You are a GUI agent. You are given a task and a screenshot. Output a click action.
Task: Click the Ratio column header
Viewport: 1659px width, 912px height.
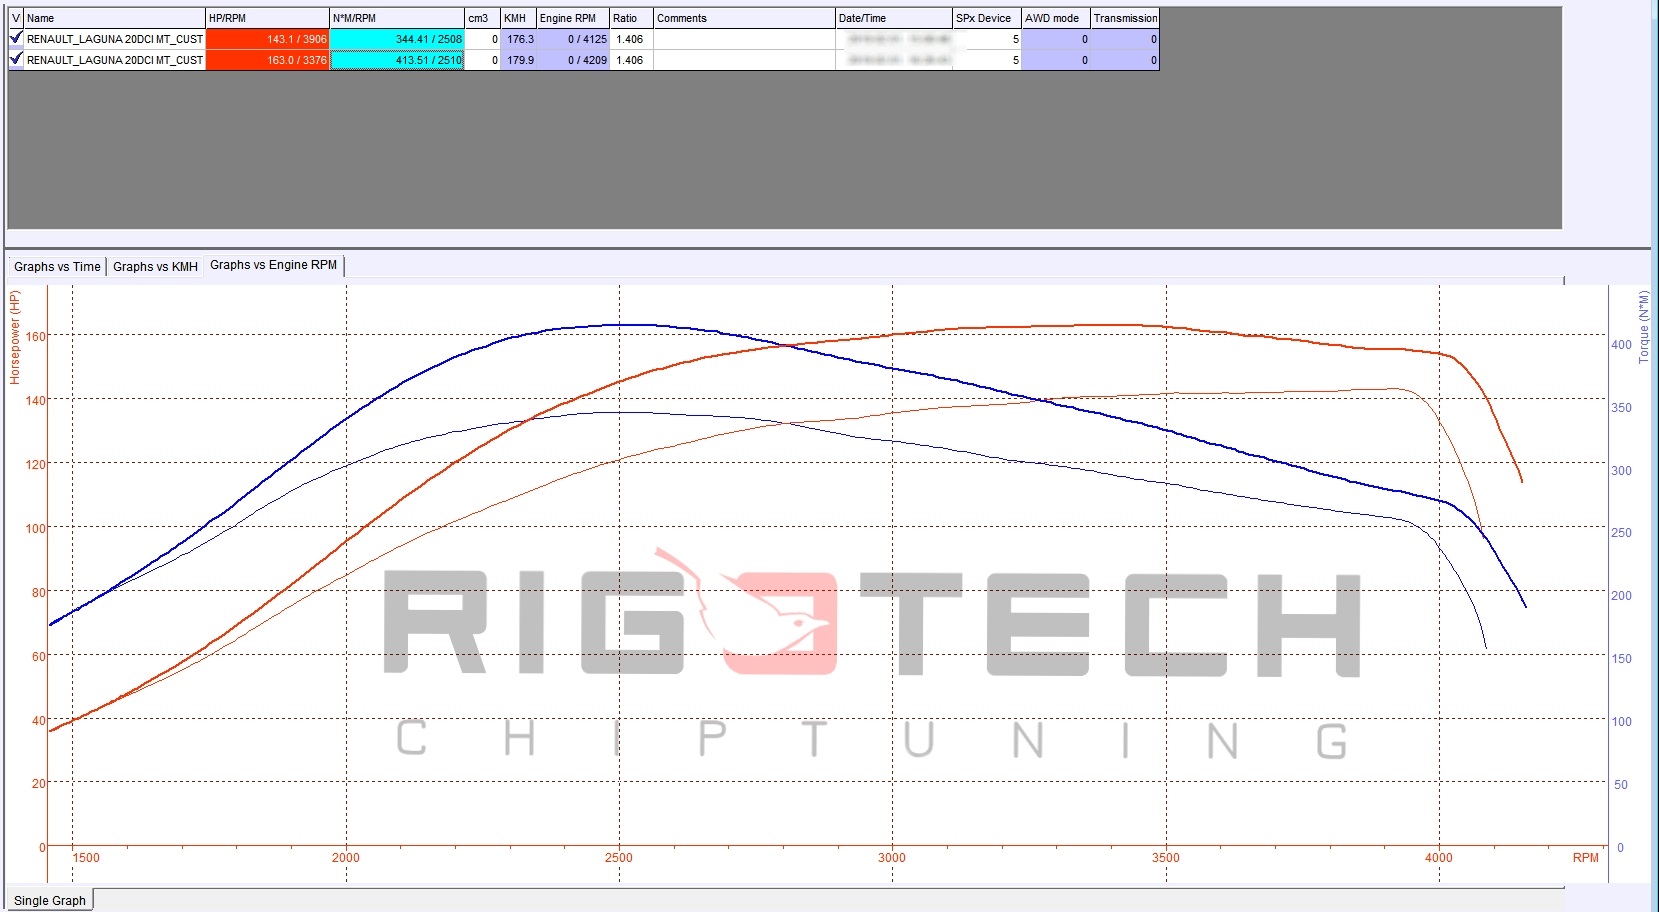(631, 18)
